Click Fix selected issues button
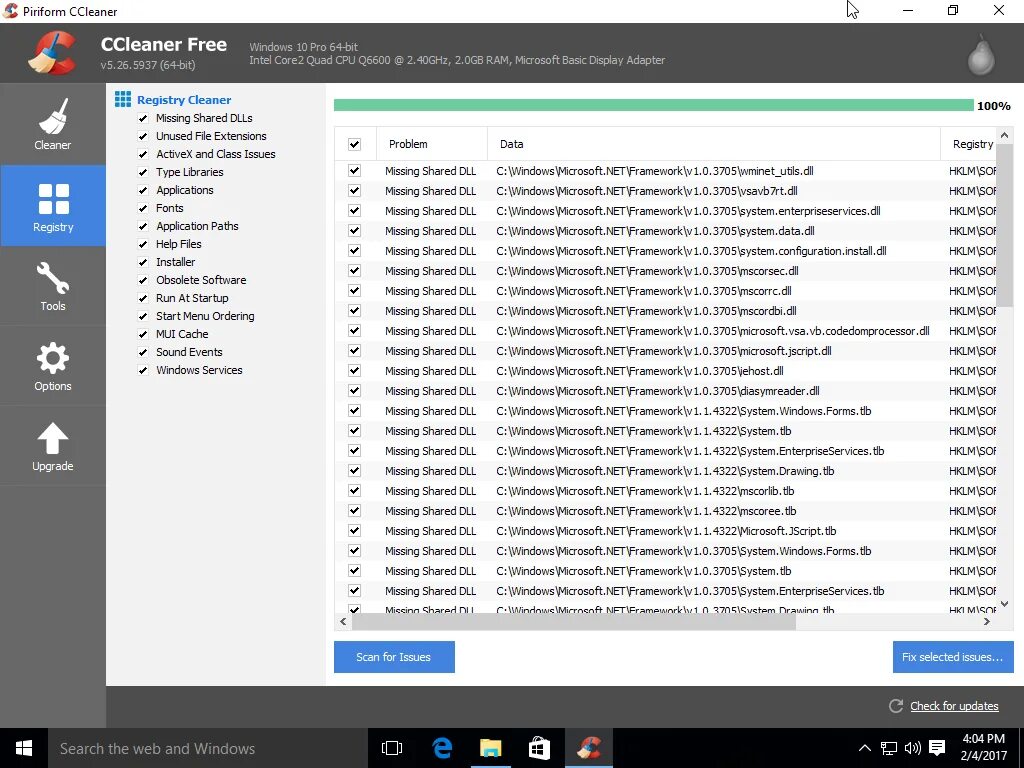This screenshot has height=768, width=1024. coord(953,657)
